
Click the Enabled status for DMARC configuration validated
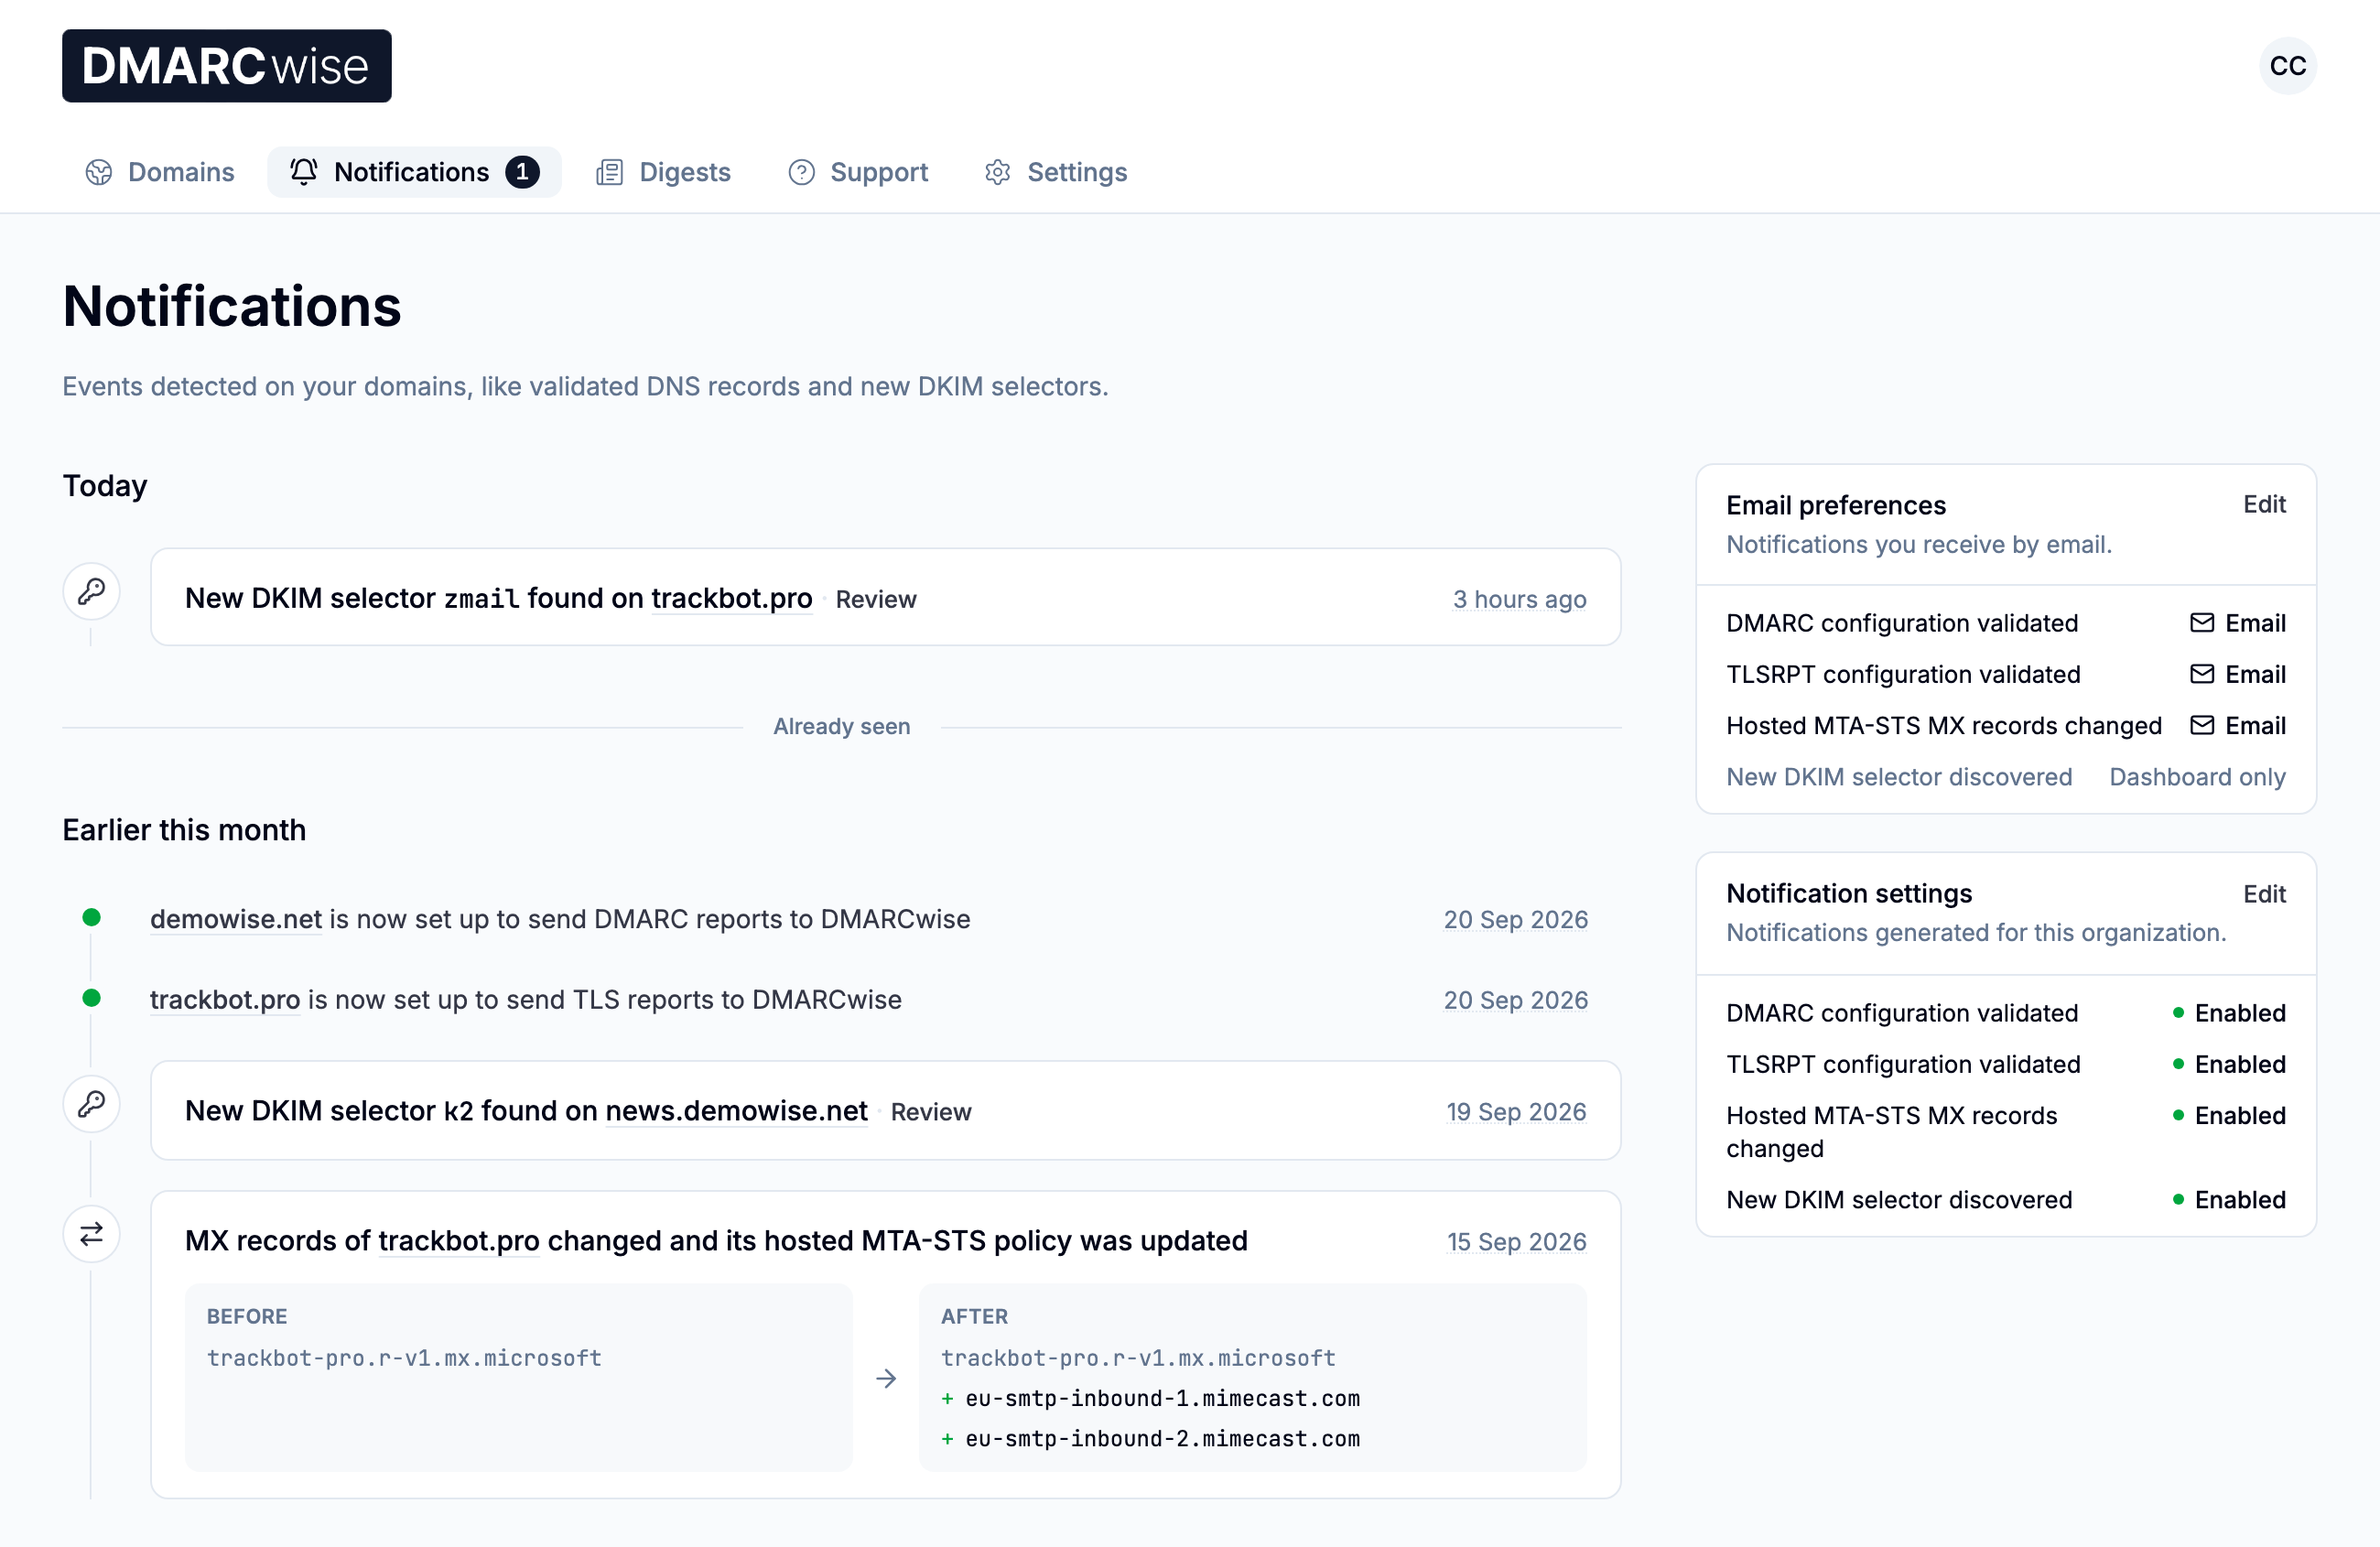[2230, 1013]
